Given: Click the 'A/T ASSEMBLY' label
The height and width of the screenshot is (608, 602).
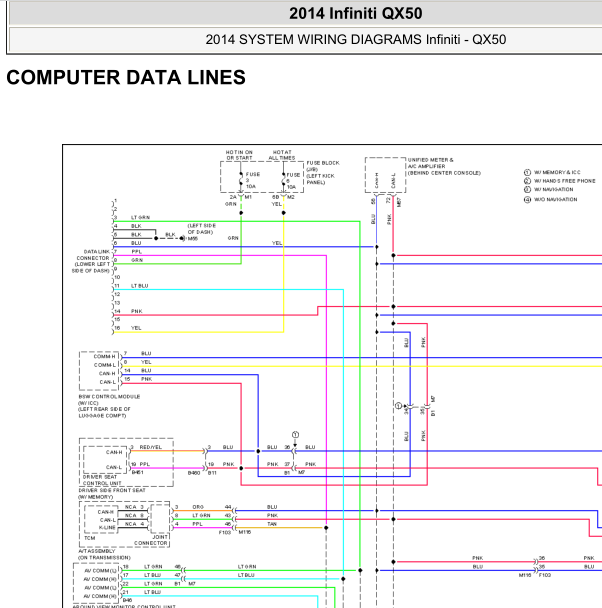Looking at the screenshot, I should (97, 551).
